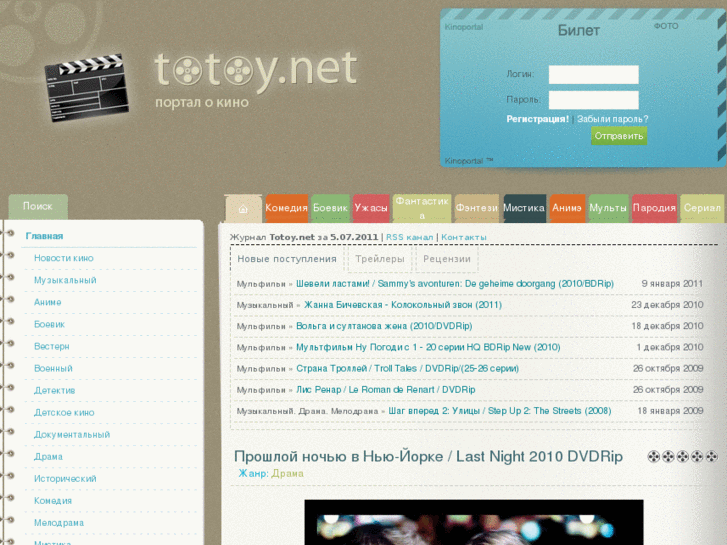Open Жанна Бичевская - Колокольный звон entry
Viewport: 727px width, 545px height.
(x=403, y=305)
